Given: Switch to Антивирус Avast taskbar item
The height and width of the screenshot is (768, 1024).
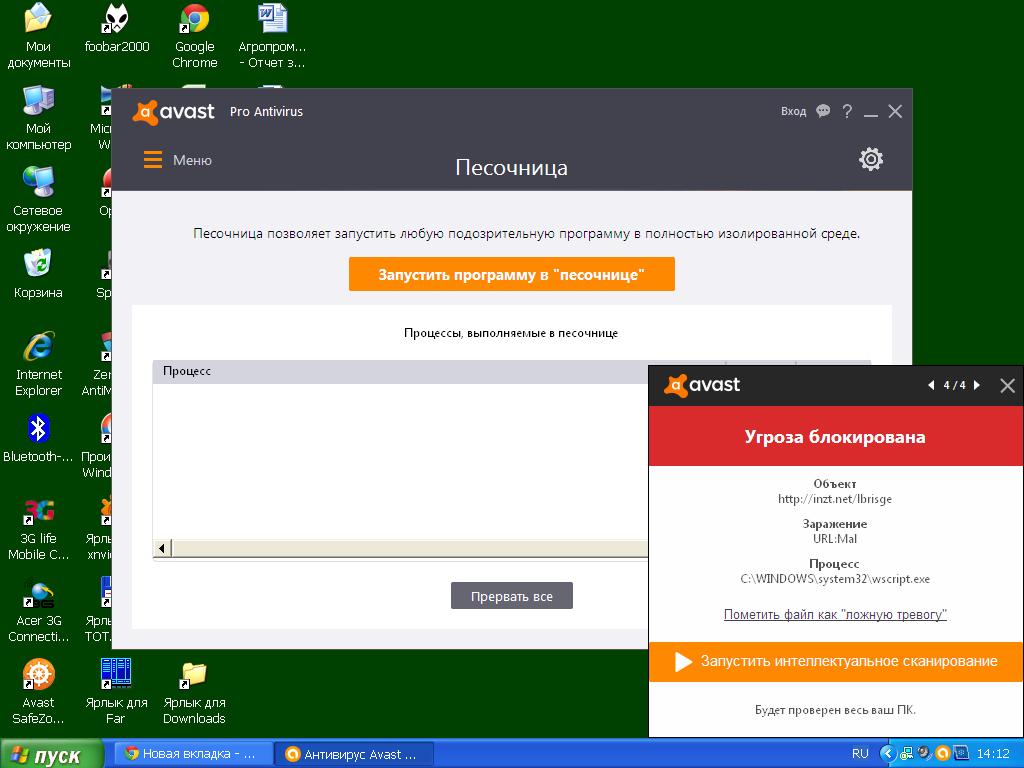Looking at the screenshot, I should [x=353, y=754].
